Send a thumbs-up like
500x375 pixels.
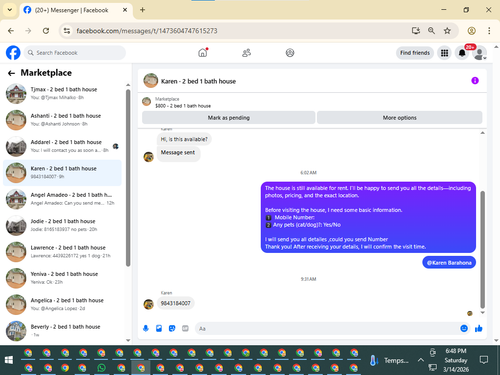point(479,328)
